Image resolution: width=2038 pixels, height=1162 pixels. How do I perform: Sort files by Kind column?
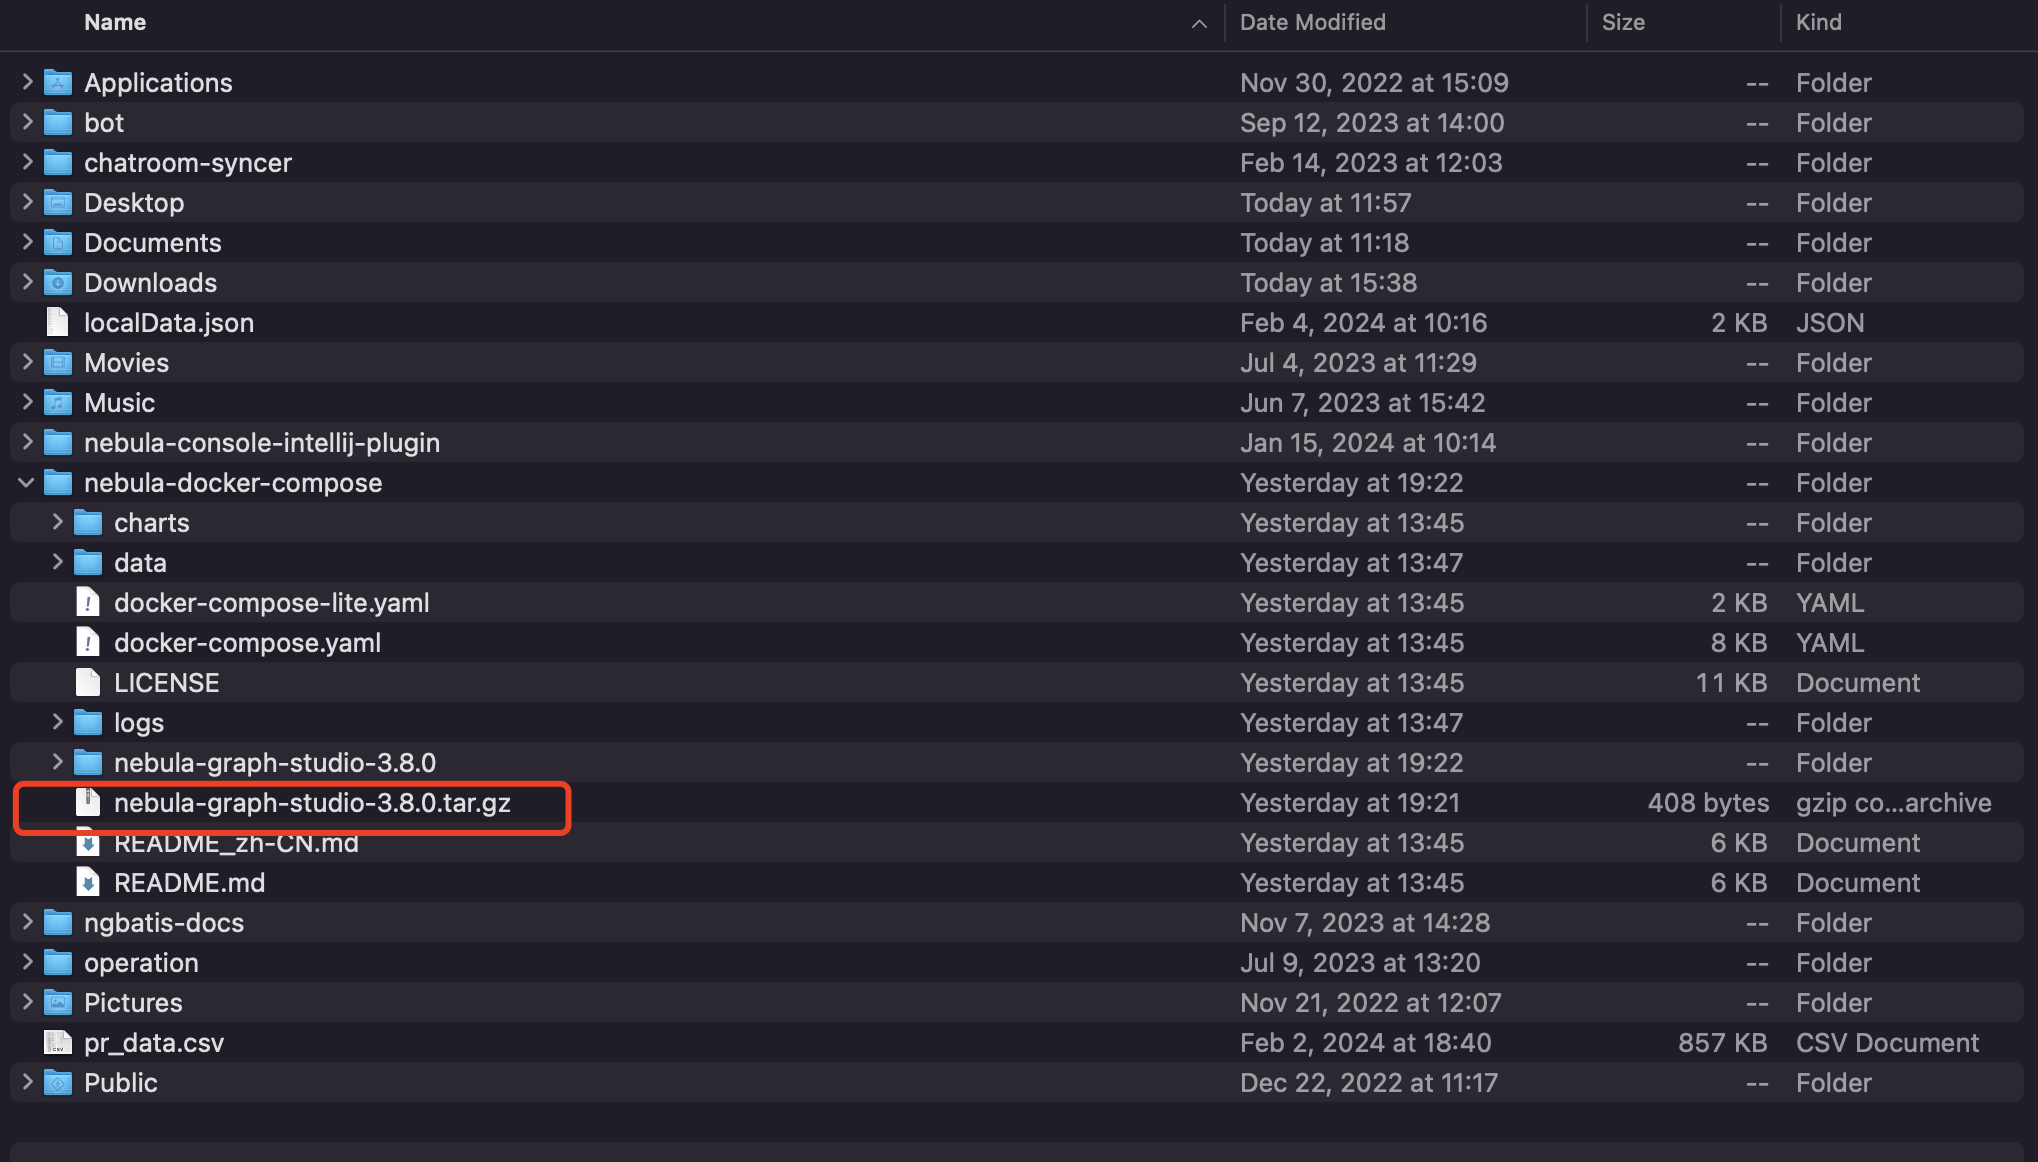(x=1818, y=23)
